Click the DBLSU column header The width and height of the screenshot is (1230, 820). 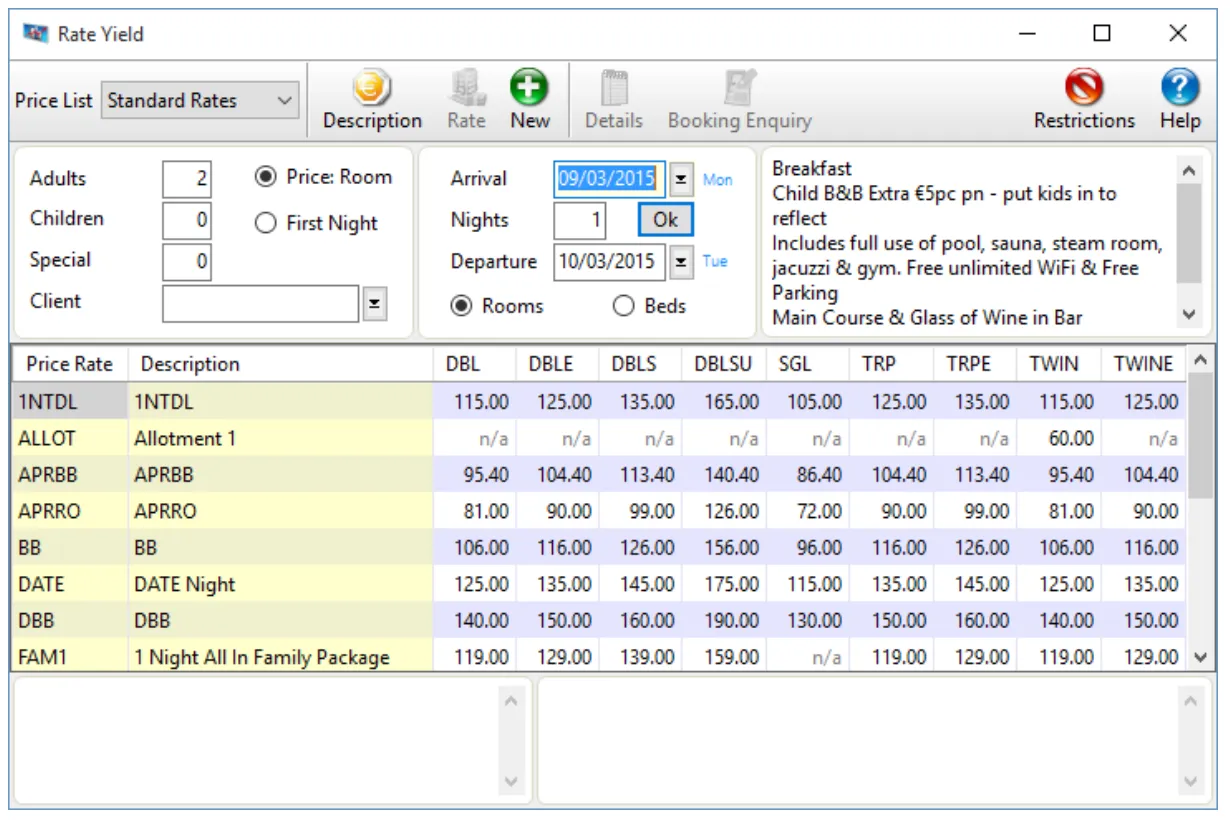tap(723, 364)
